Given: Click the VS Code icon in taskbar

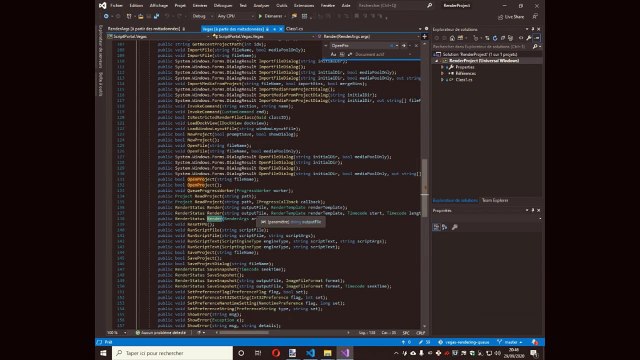Looking at the screenshot, I should [310, 353].
